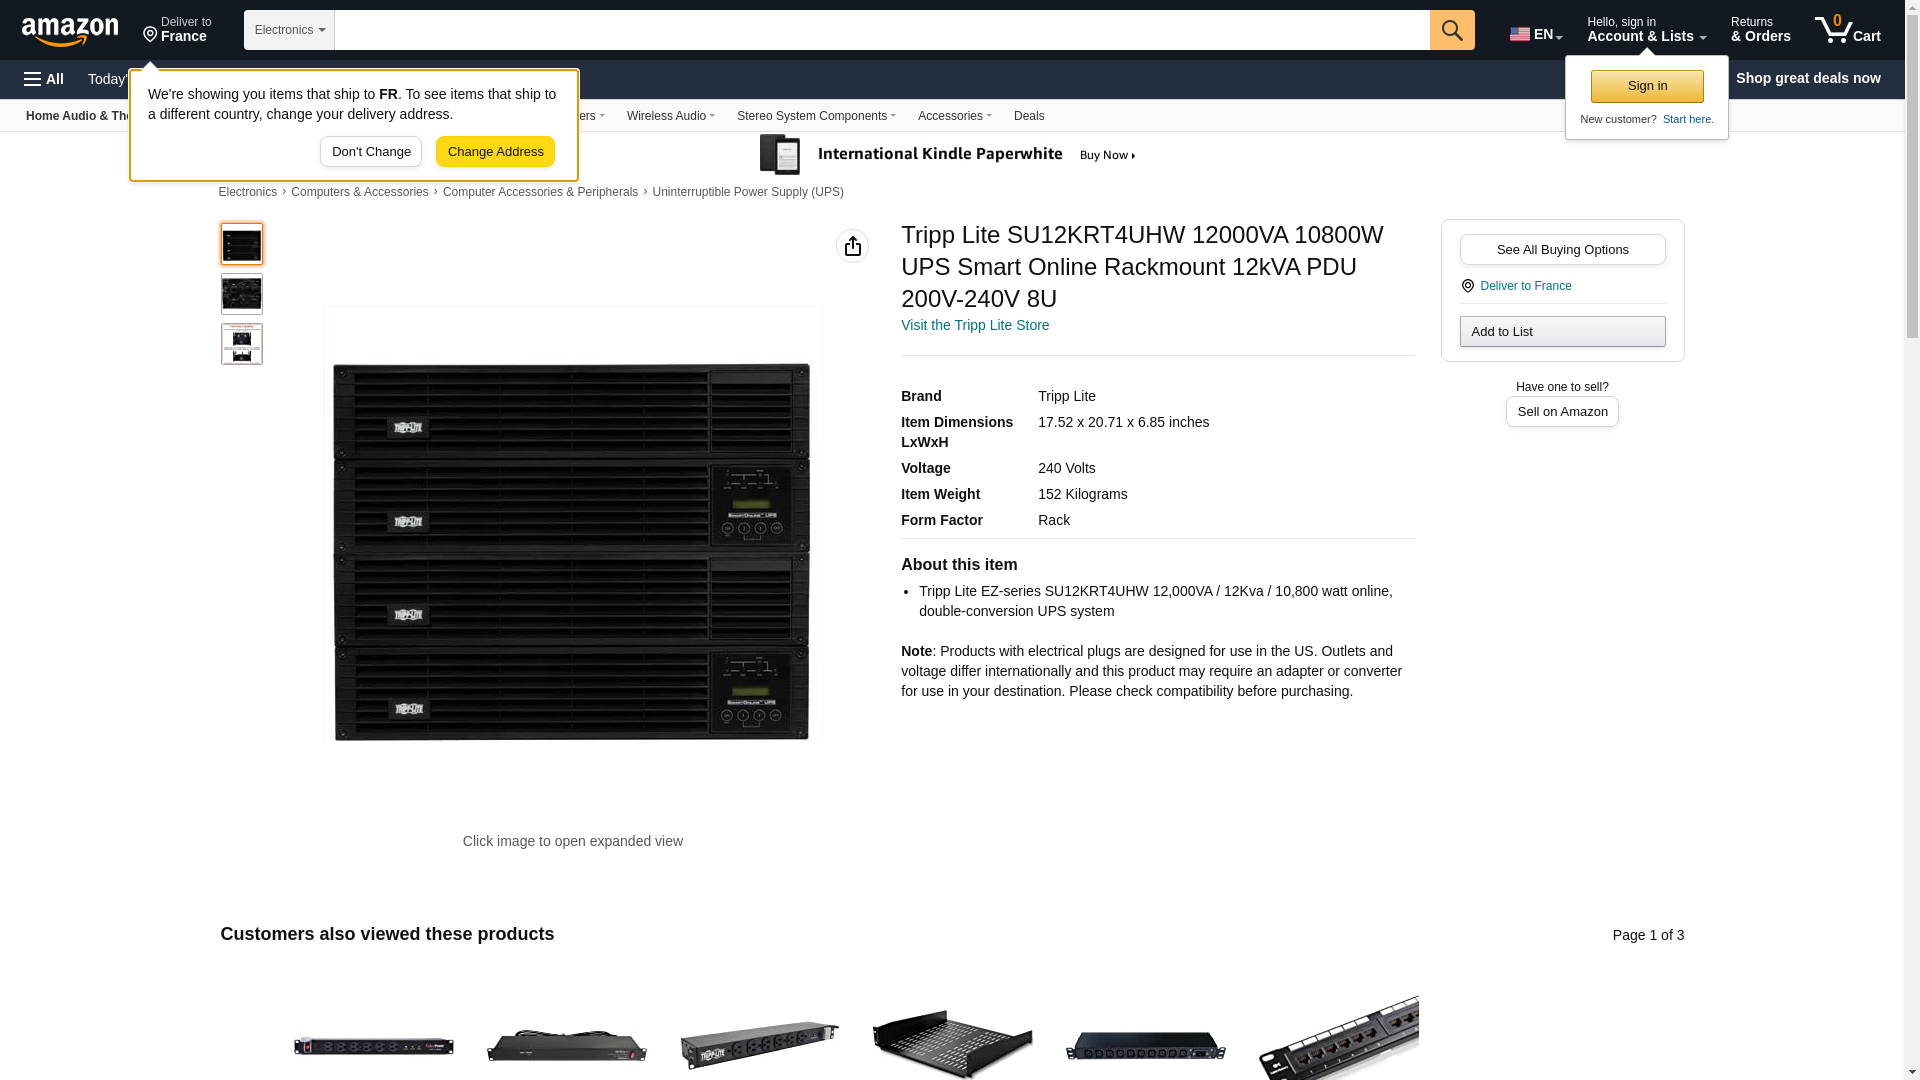Click See All Buying Options
The width and height of the screenshot is (1920, 1080).
(x=1562, y=250)
